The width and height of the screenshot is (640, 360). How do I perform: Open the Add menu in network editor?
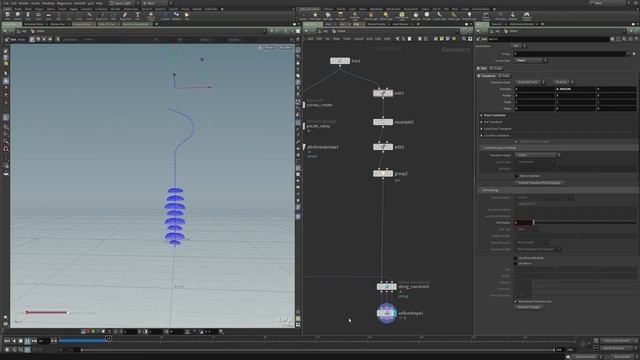point(310,39)
